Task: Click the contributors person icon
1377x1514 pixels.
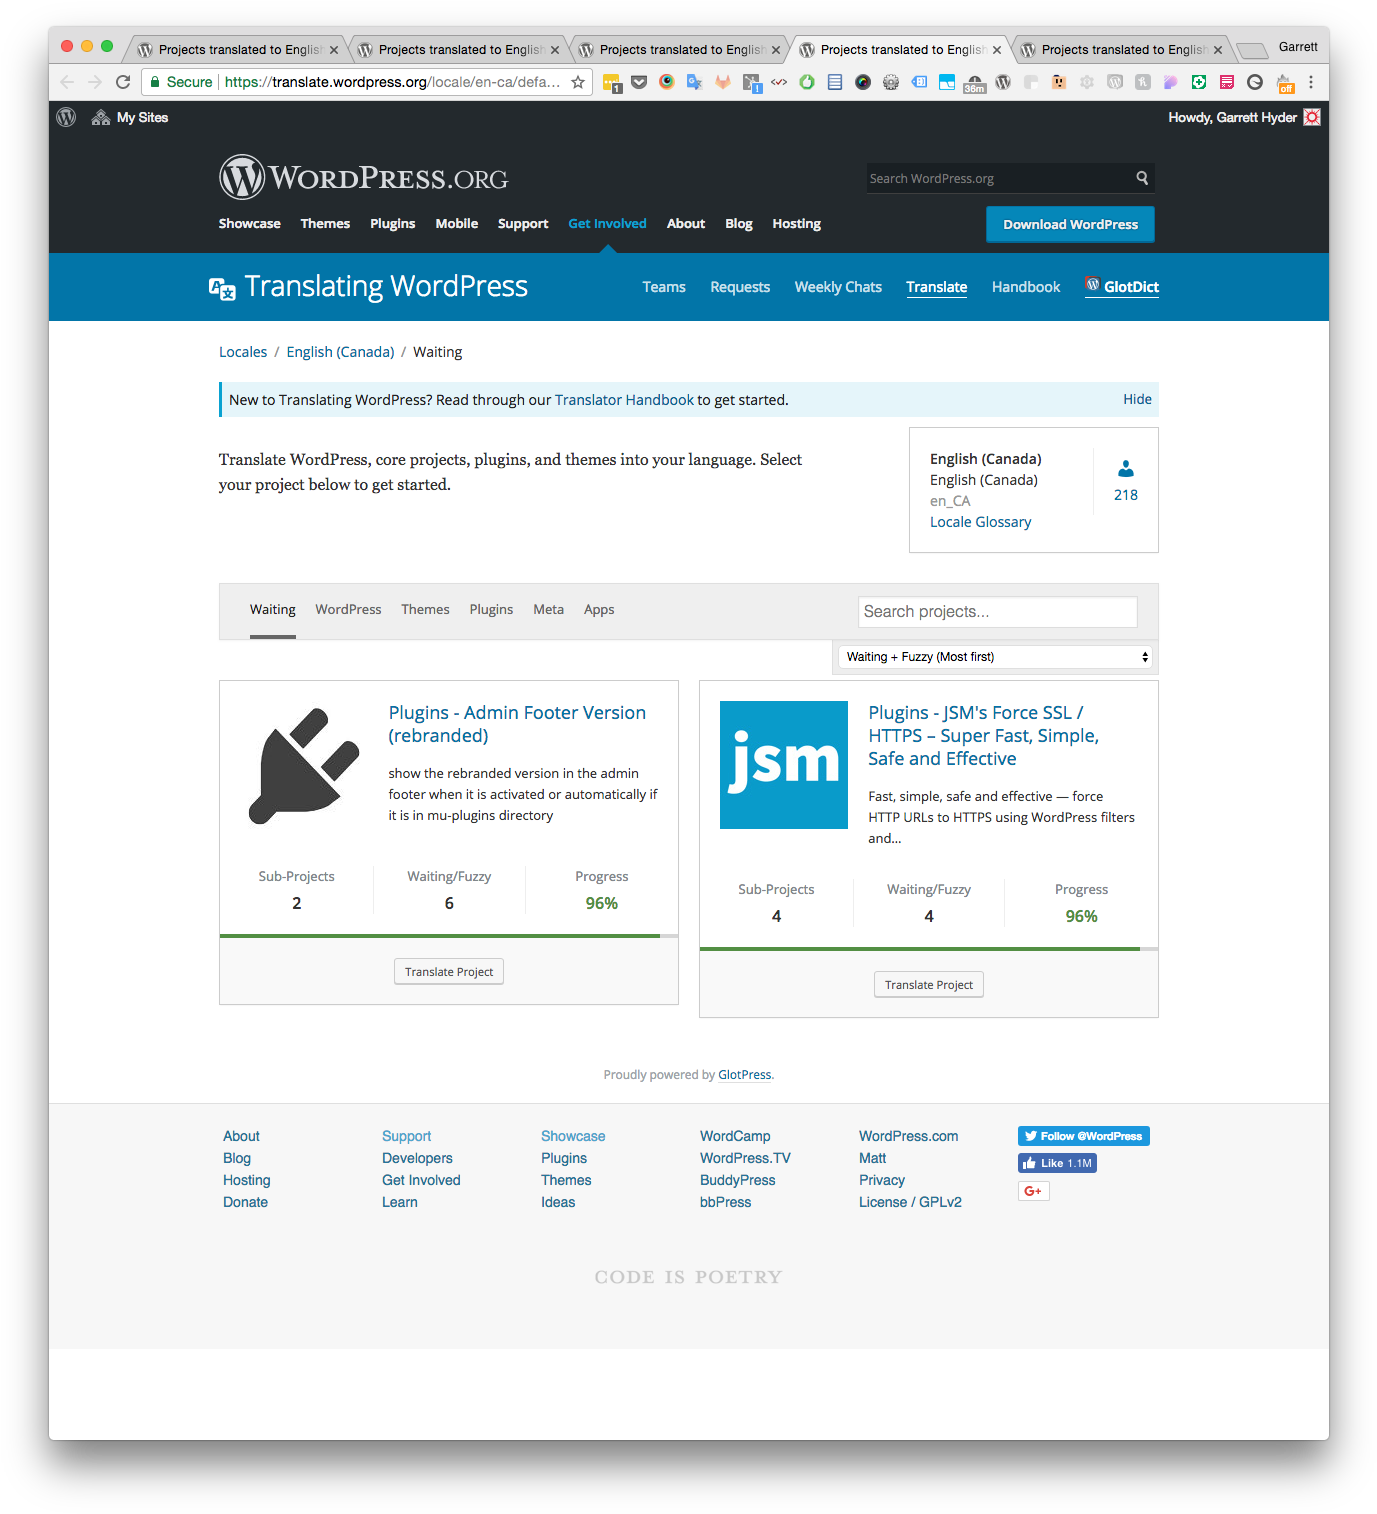Action: pos(1125,468)
